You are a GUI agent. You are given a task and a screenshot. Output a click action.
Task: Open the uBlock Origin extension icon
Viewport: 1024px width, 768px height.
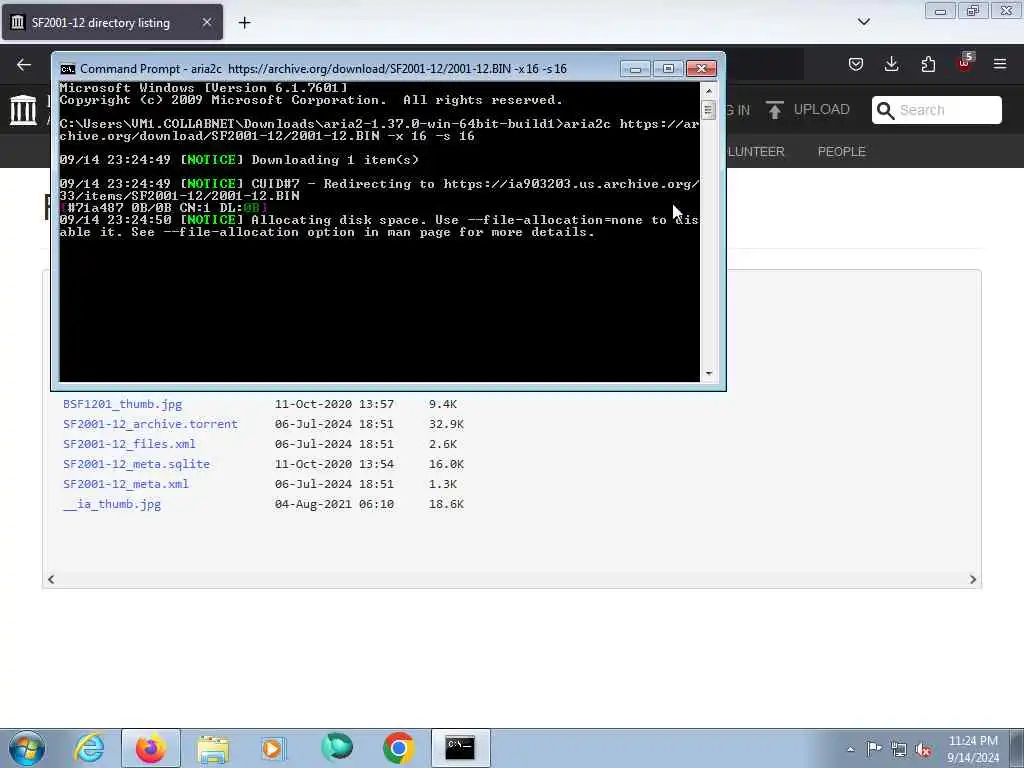coord(965,63)
